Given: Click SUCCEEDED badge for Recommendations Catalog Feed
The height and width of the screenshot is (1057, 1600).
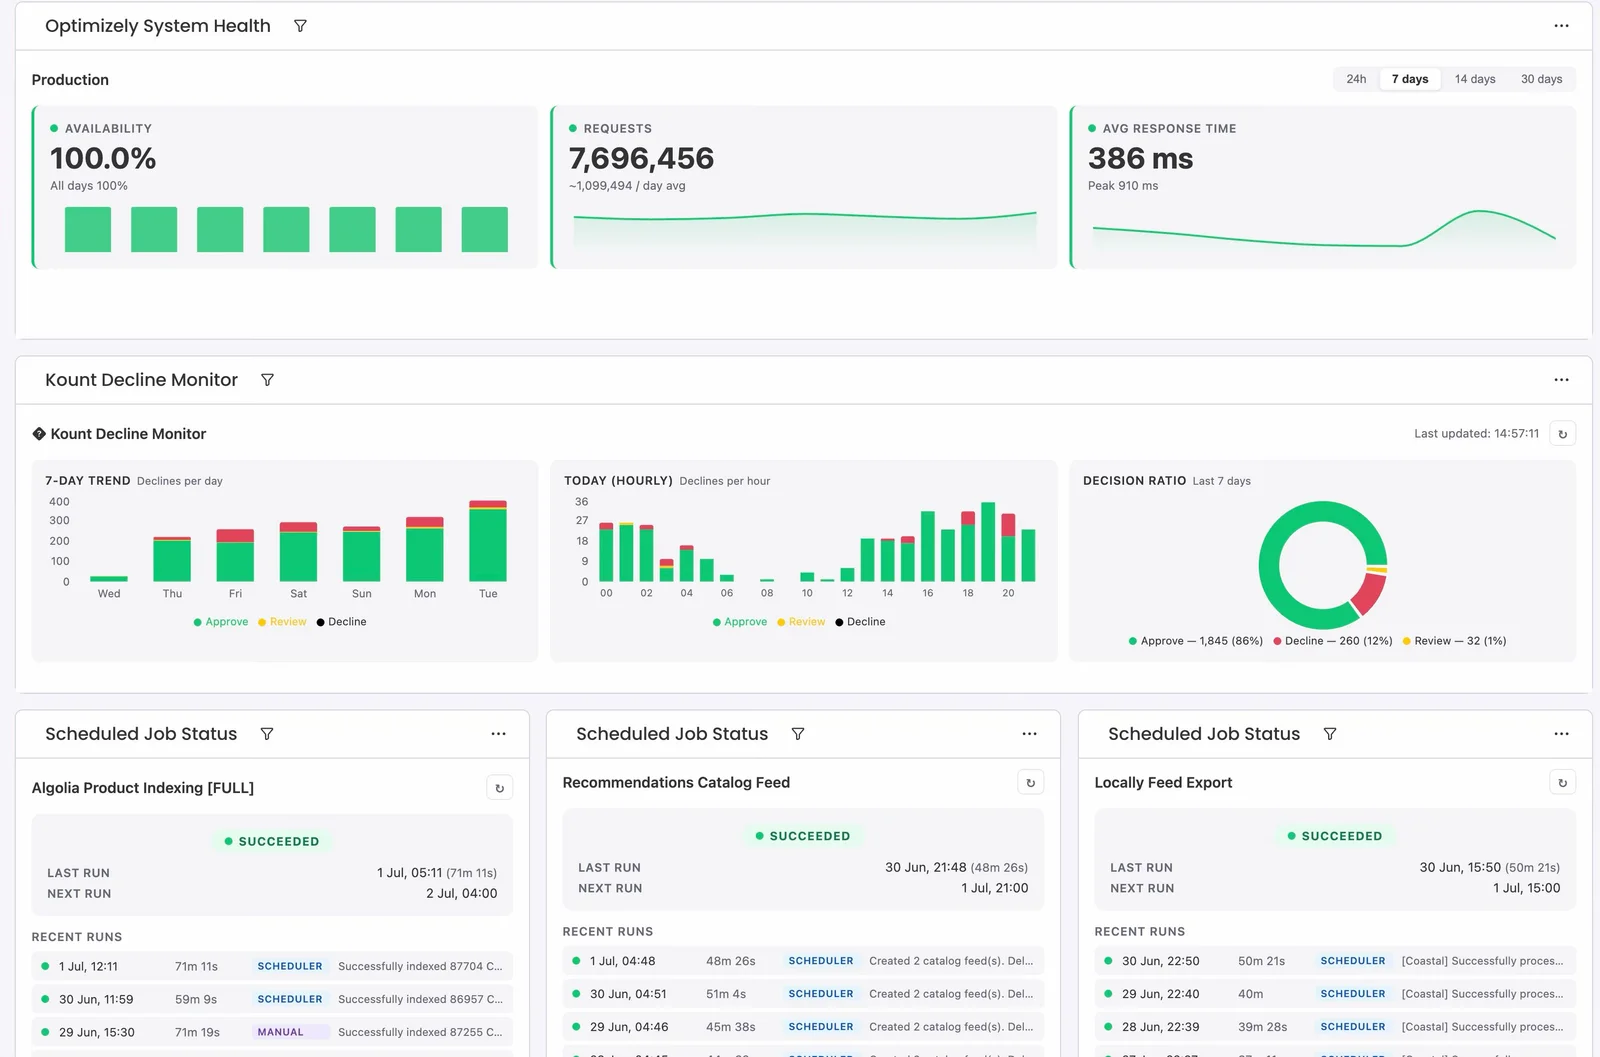Looking at the screenshot, I should [x=803, y=836].
